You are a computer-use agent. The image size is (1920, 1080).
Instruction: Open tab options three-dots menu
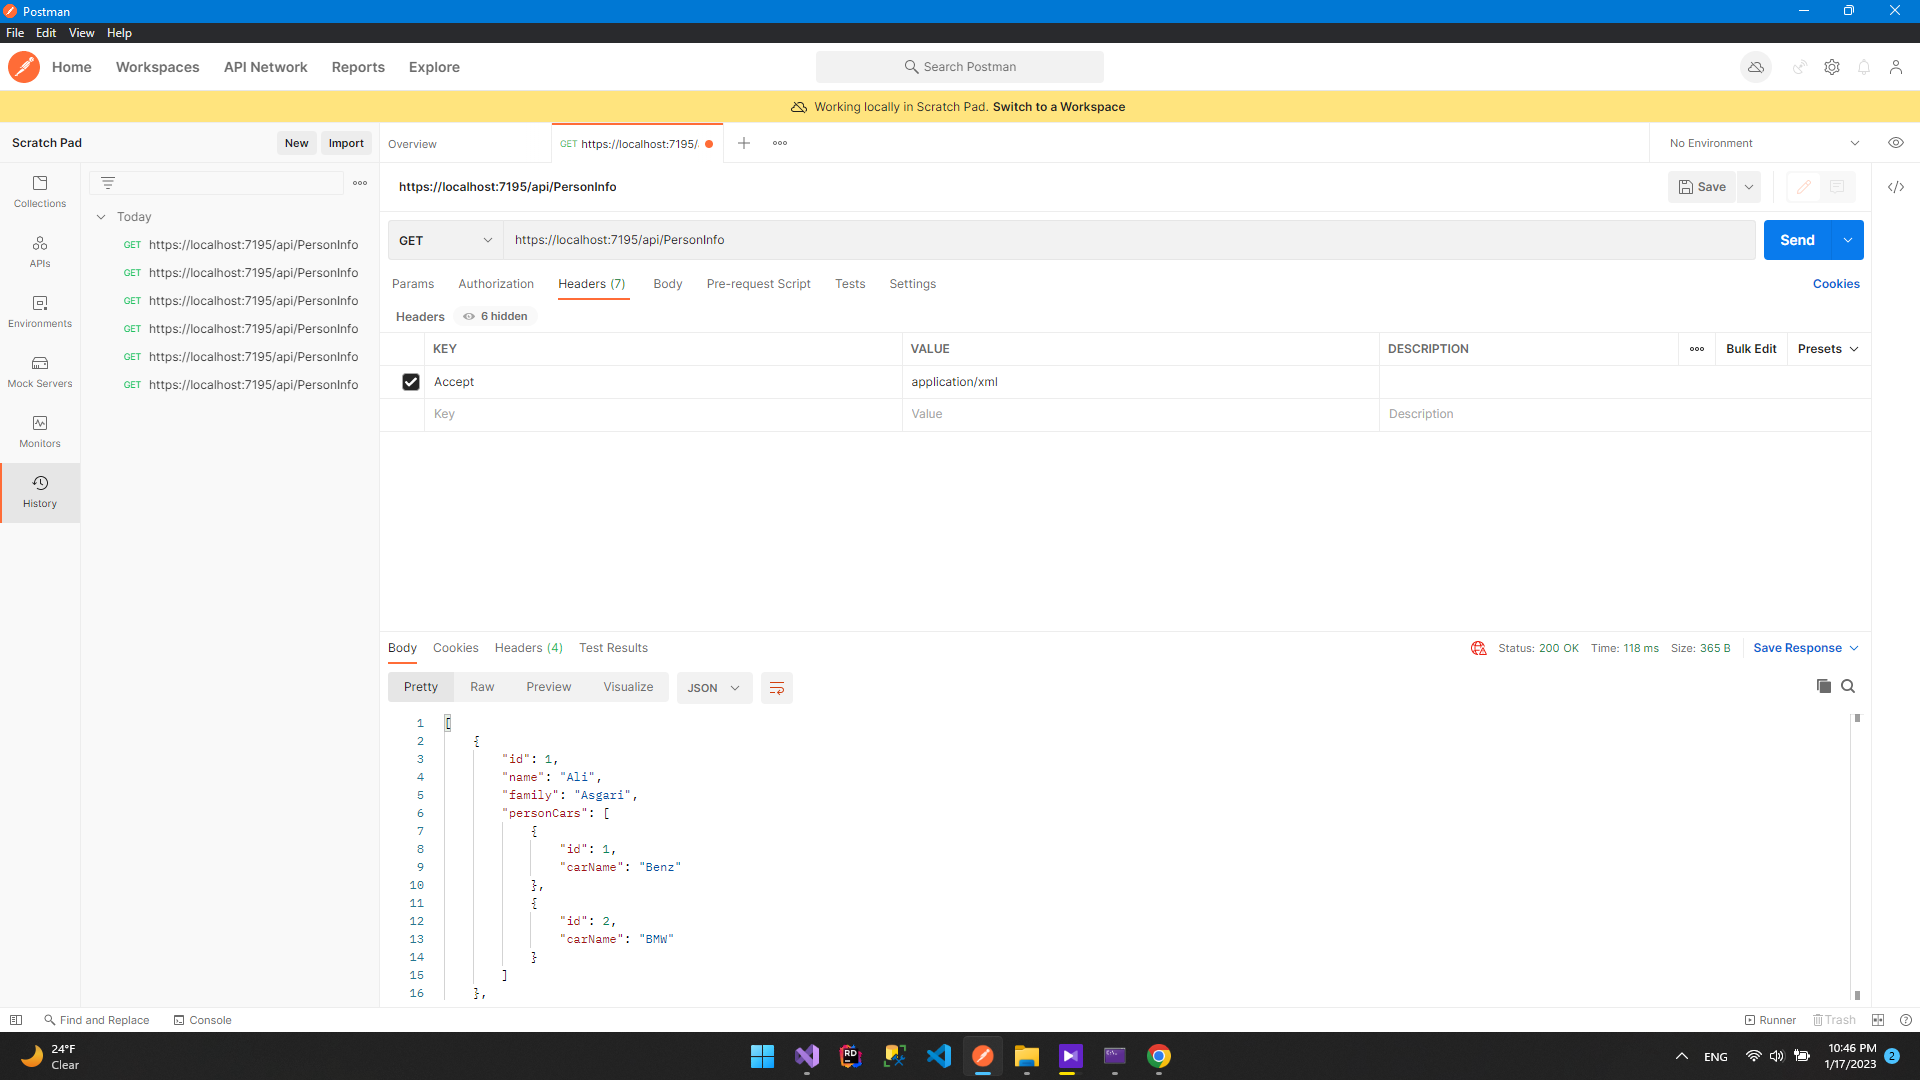point(780,143)
